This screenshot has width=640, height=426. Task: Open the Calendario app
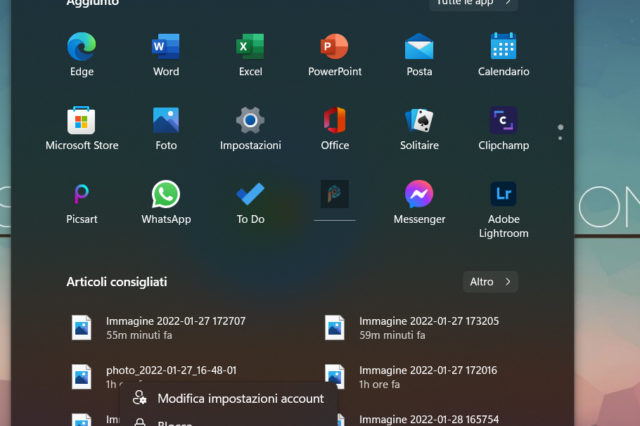click(x=503, y=54)
